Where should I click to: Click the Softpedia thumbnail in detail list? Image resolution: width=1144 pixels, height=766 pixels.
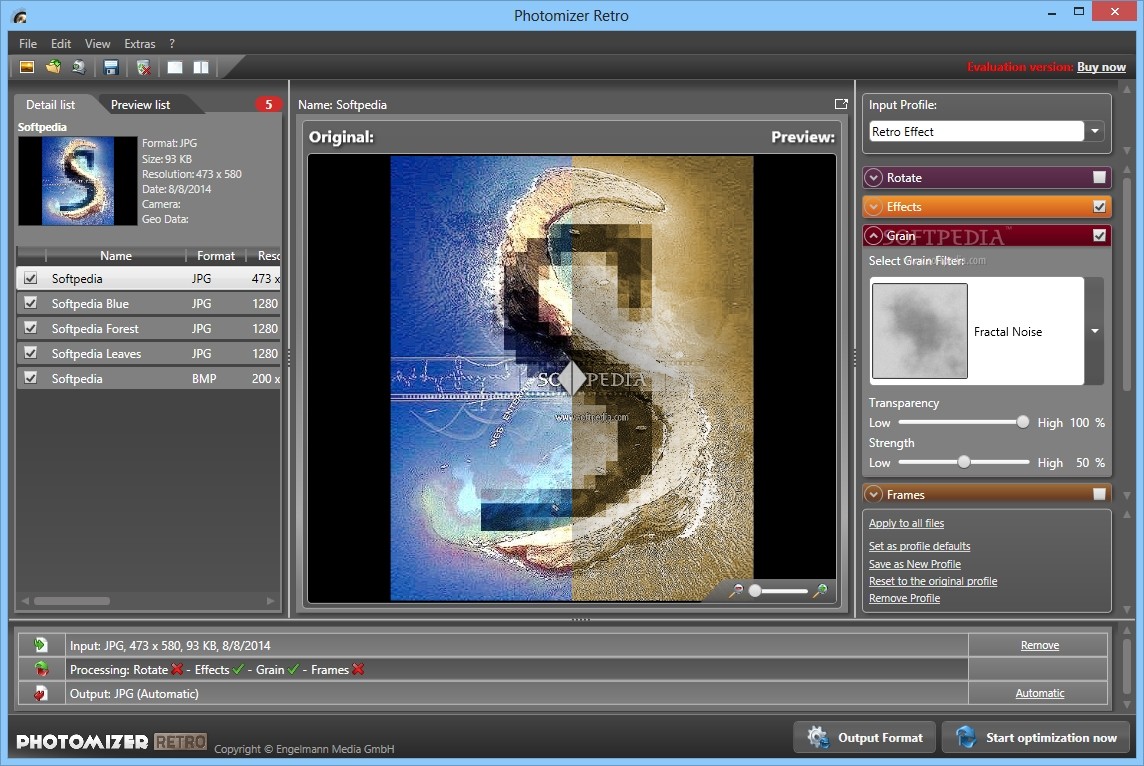77,180
